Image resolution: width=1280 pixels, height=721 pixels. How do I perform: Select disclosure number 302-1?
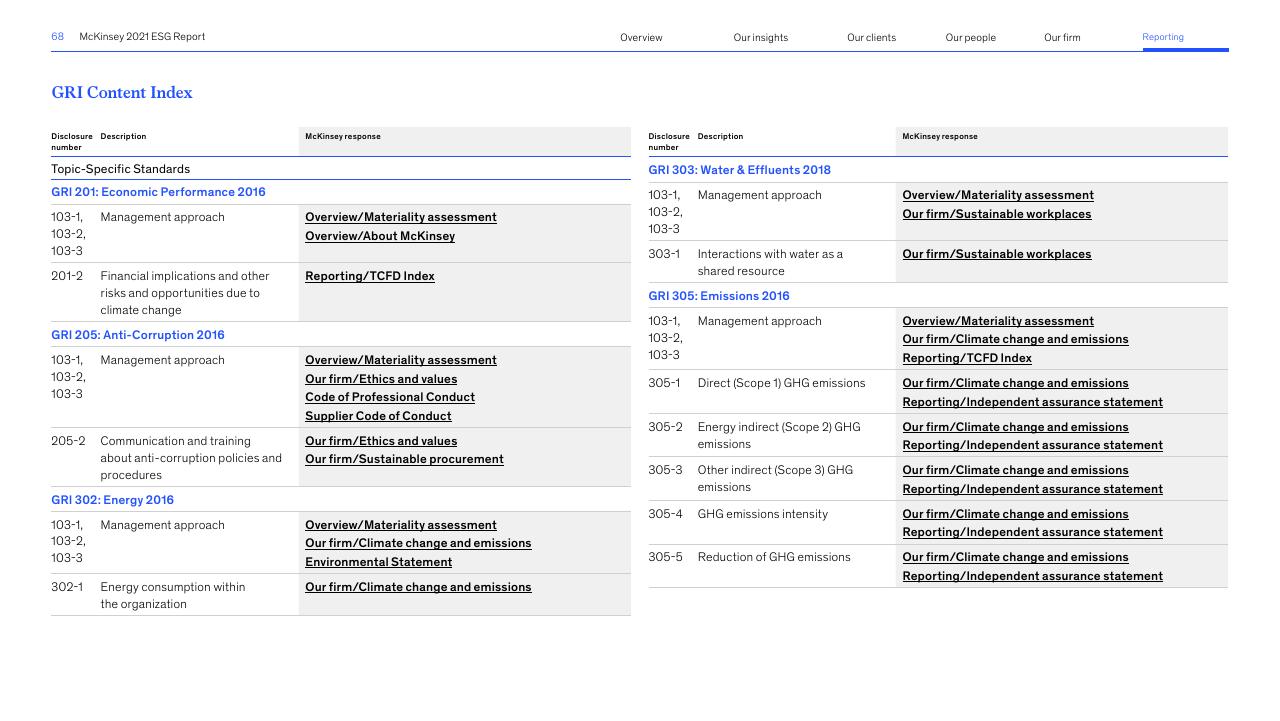67,587
